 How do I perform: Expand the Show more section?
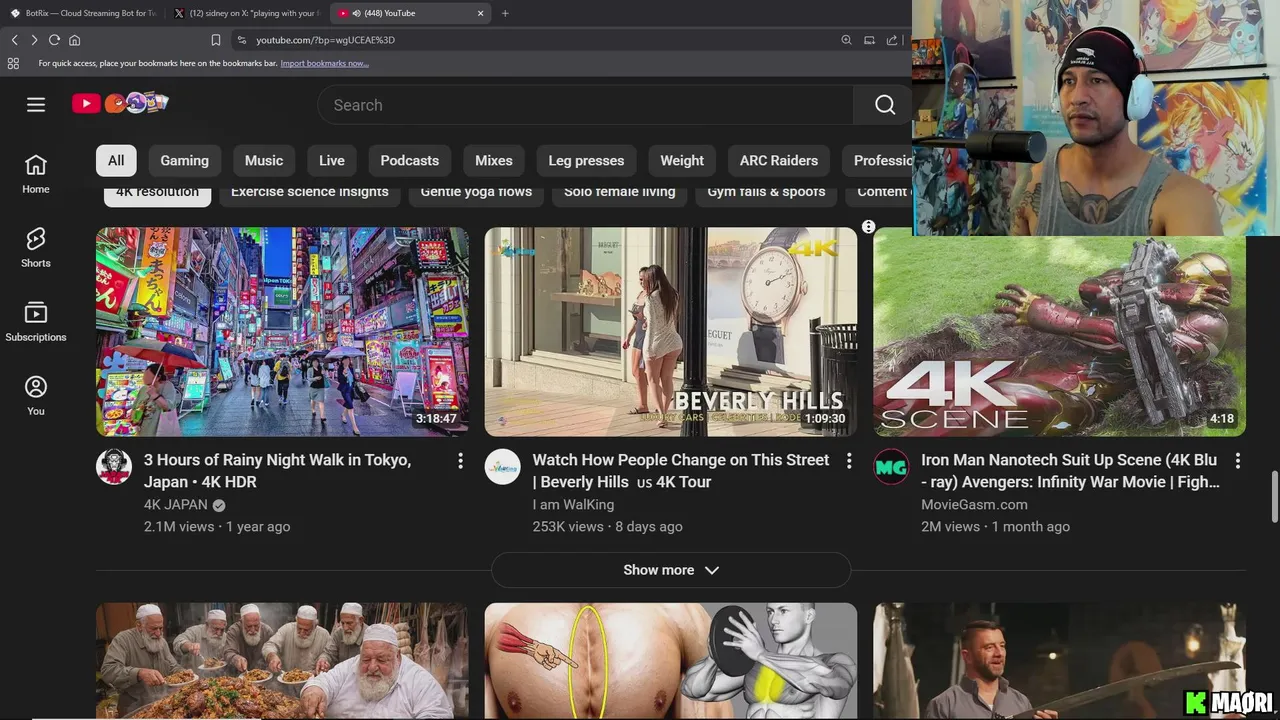[671, 570]
